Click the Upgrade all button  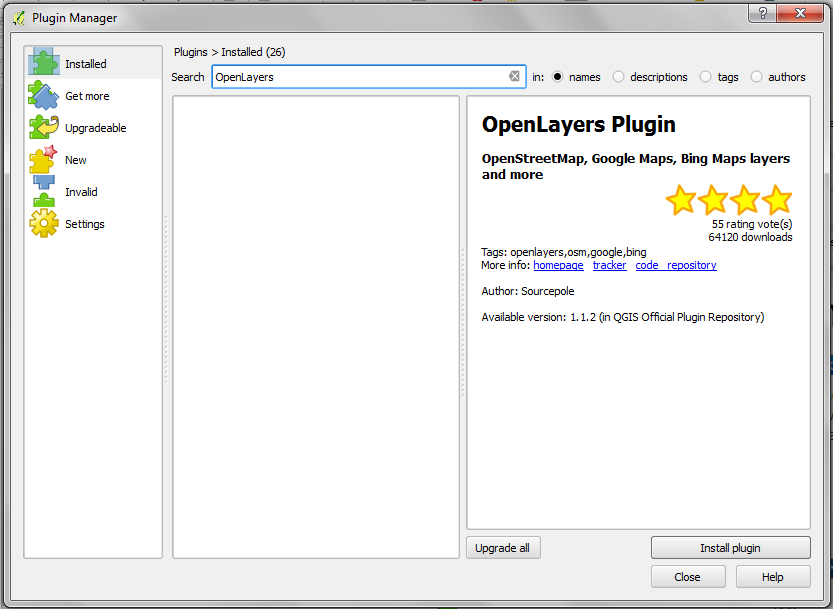tap(503, 548)
